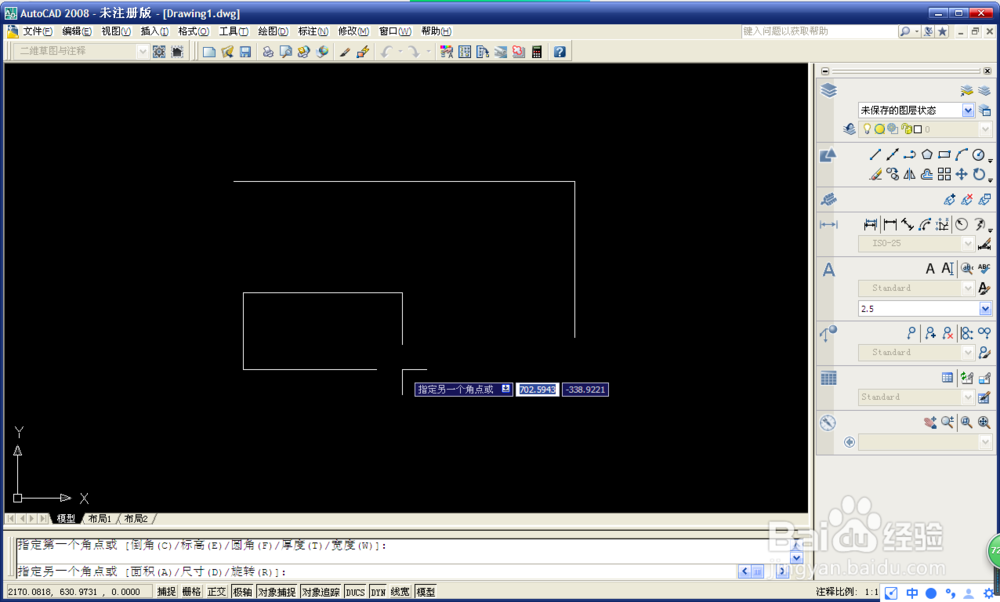The height and width of the screenshot is (602, 1000).
Task: Toggle 线宽 lineweight display
Action: (x=400, y=592)
